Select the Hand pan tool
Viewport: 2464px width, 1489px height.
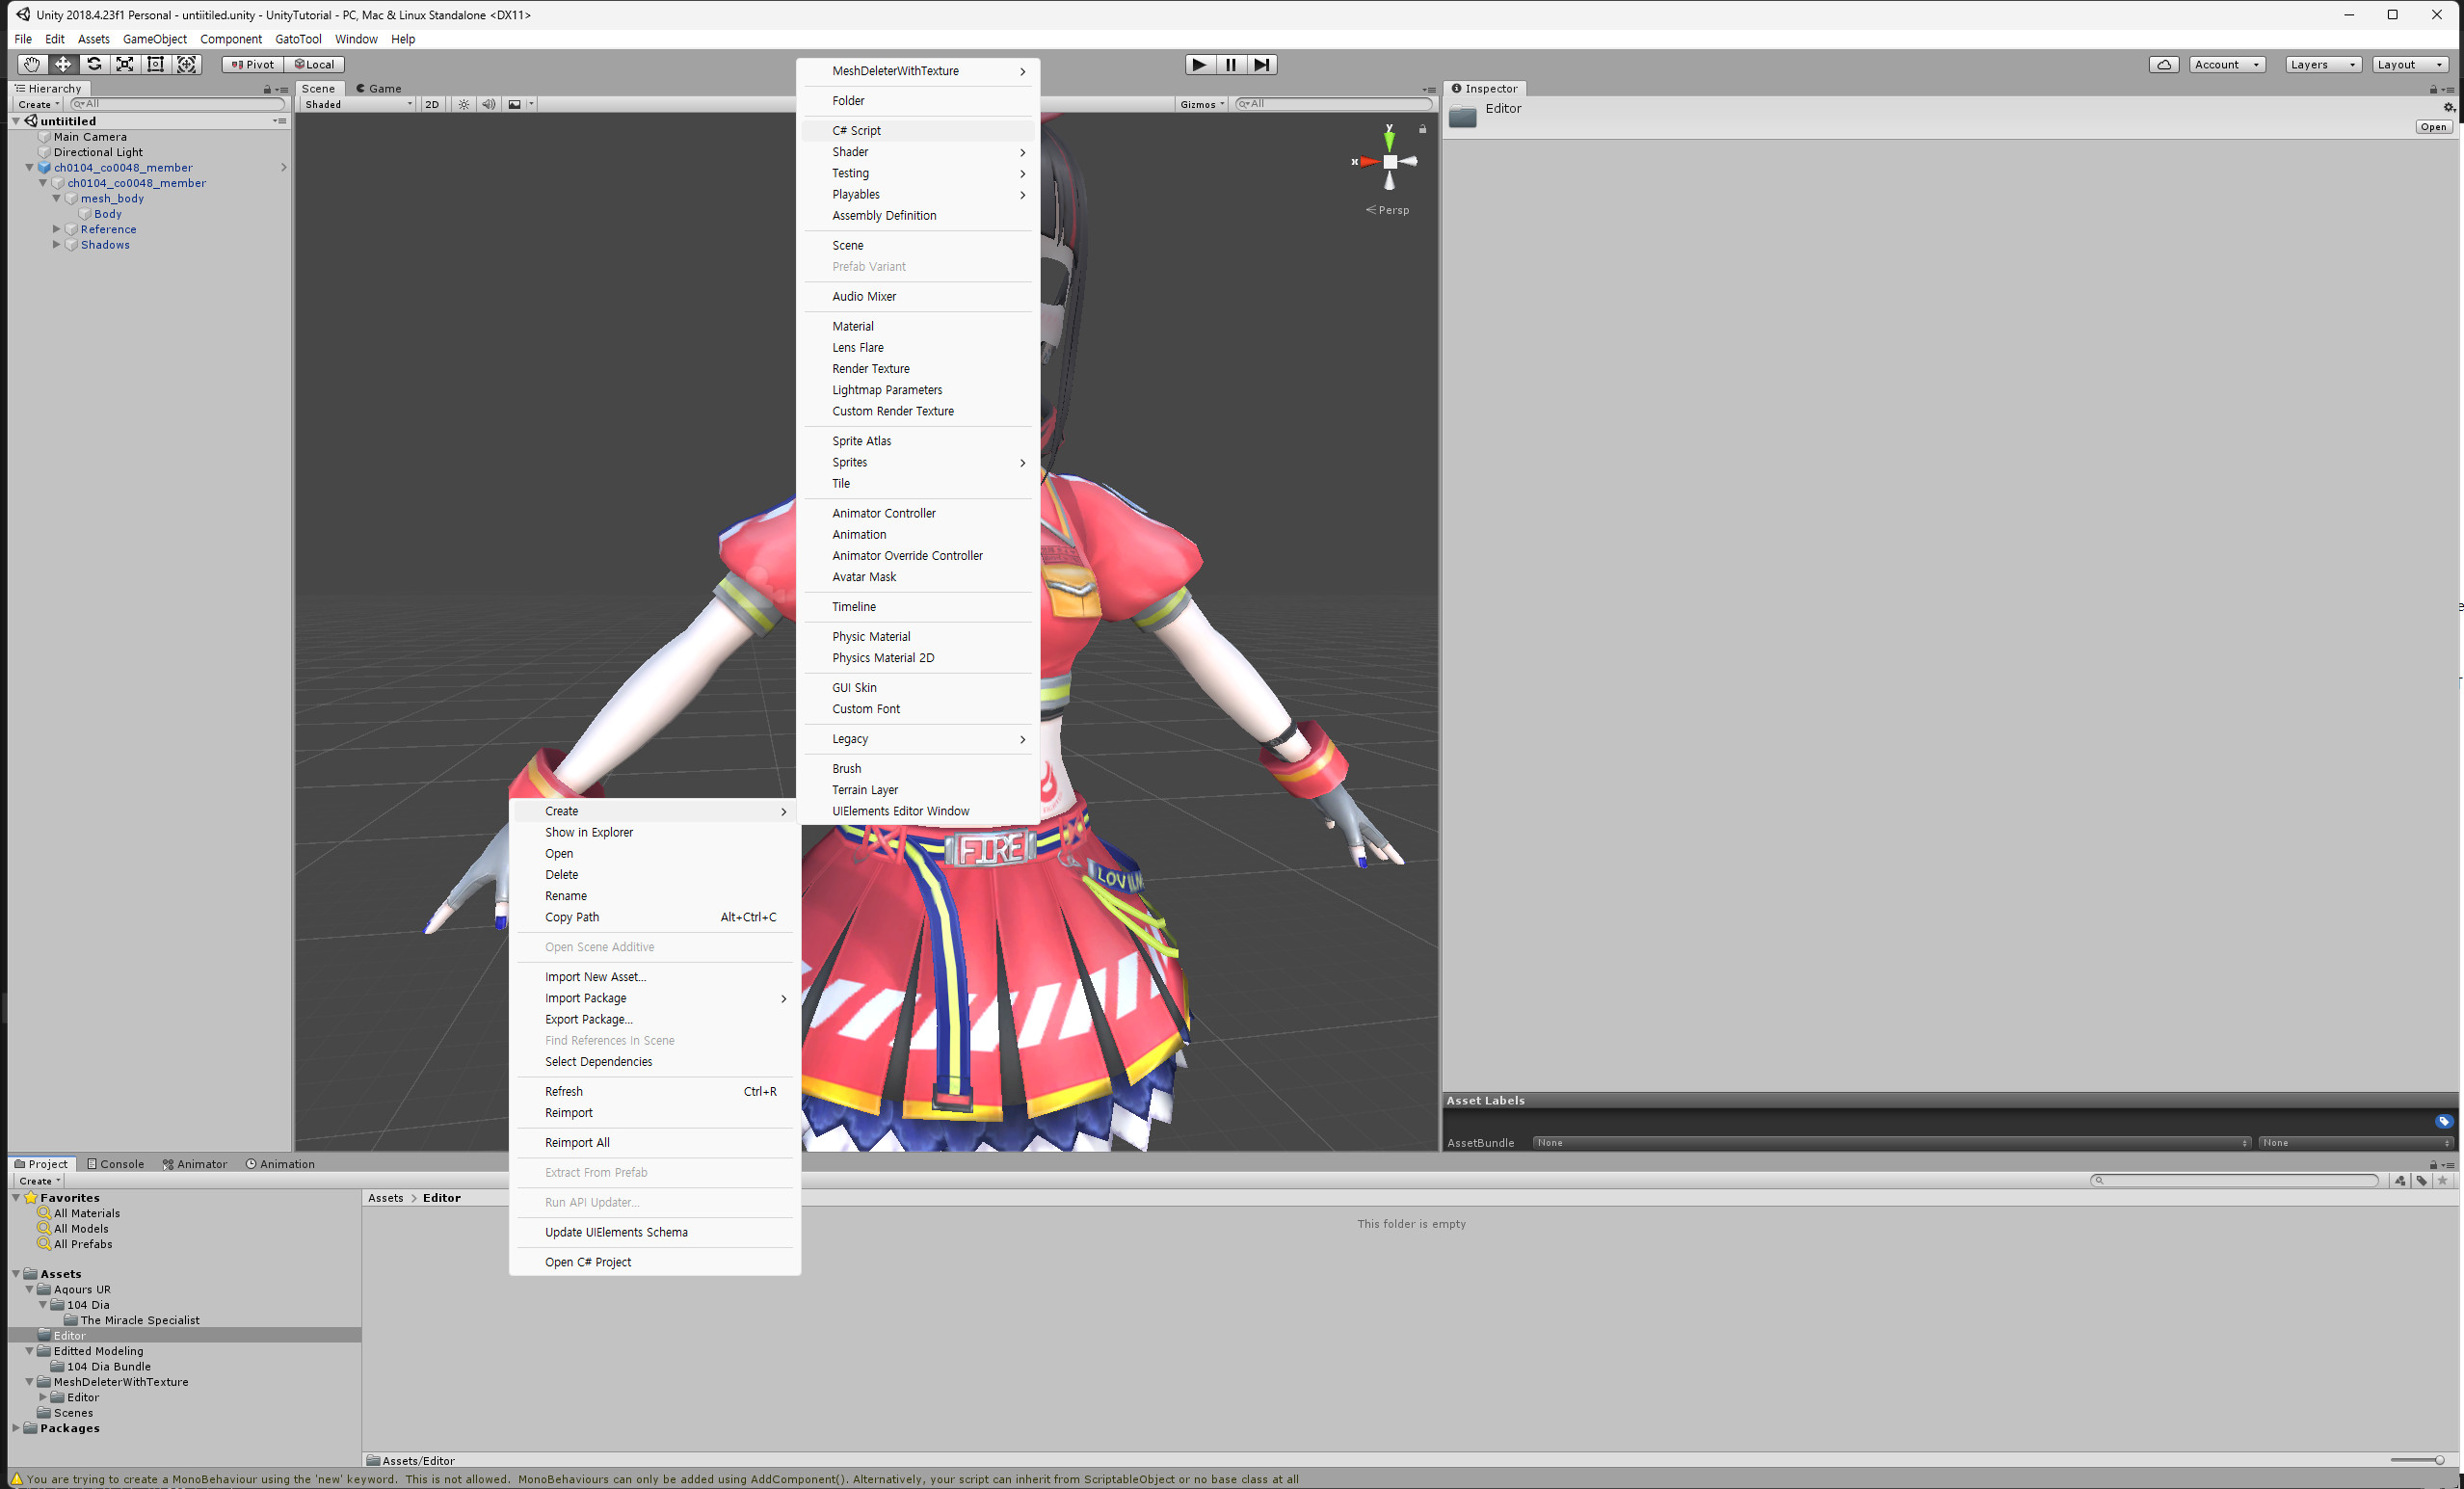pos(31,63)
